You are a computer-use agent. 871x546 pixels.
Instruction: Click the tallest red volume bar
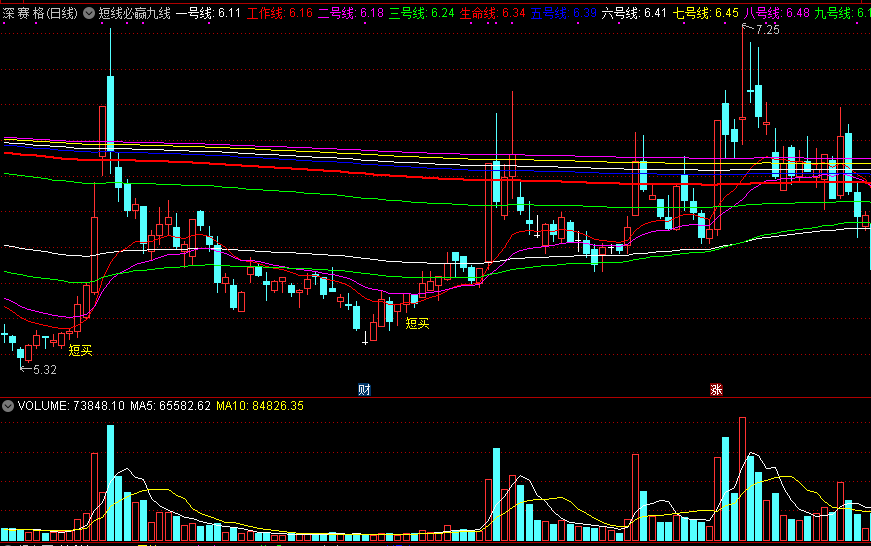(743, 479)
